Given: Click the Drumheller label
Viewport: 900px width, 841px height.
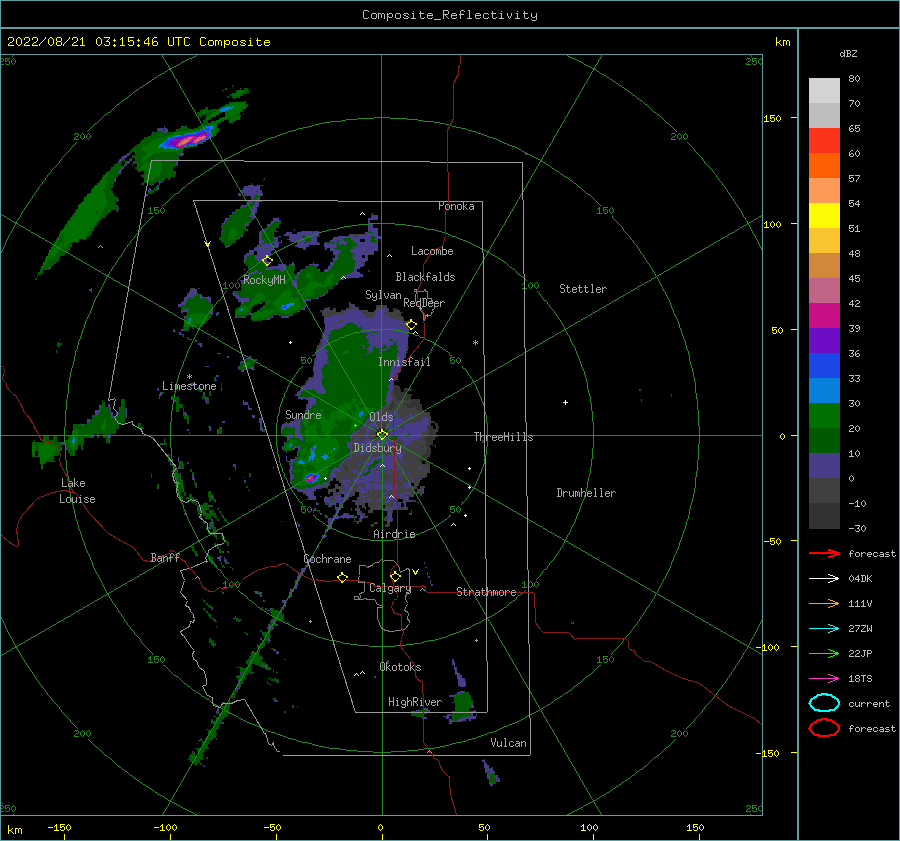Looking at the screenshot, I should coord(586,493).
